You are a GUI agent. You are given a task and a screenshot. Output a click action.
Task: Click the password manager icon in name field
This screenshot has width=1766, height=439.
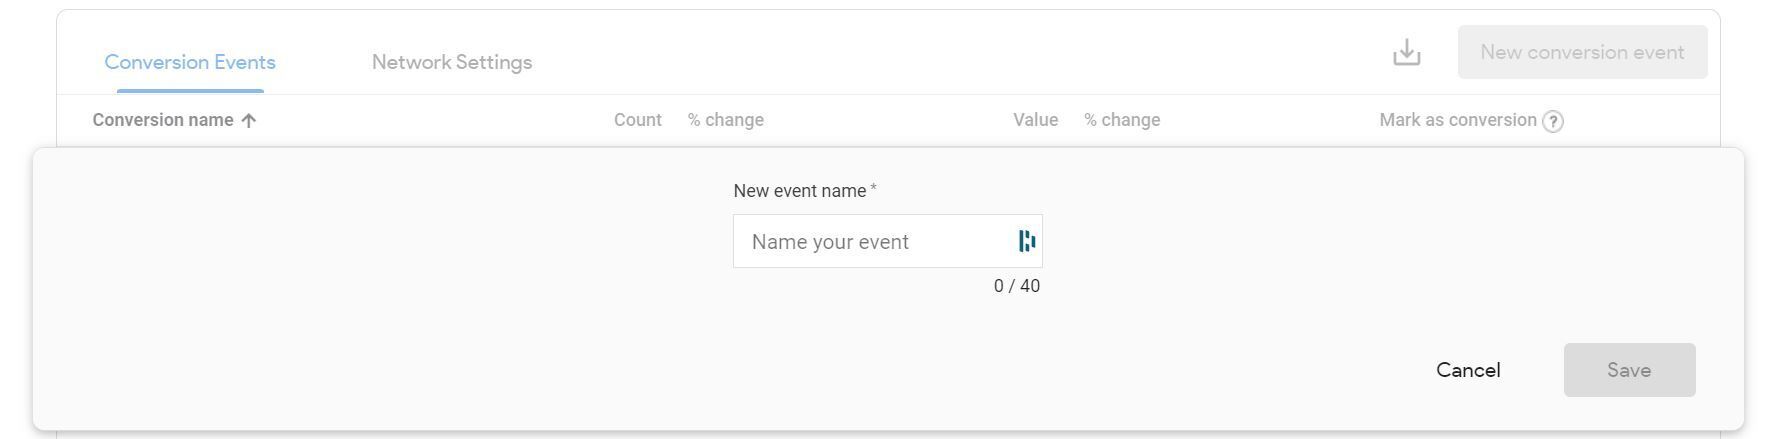coord(1027,241)
